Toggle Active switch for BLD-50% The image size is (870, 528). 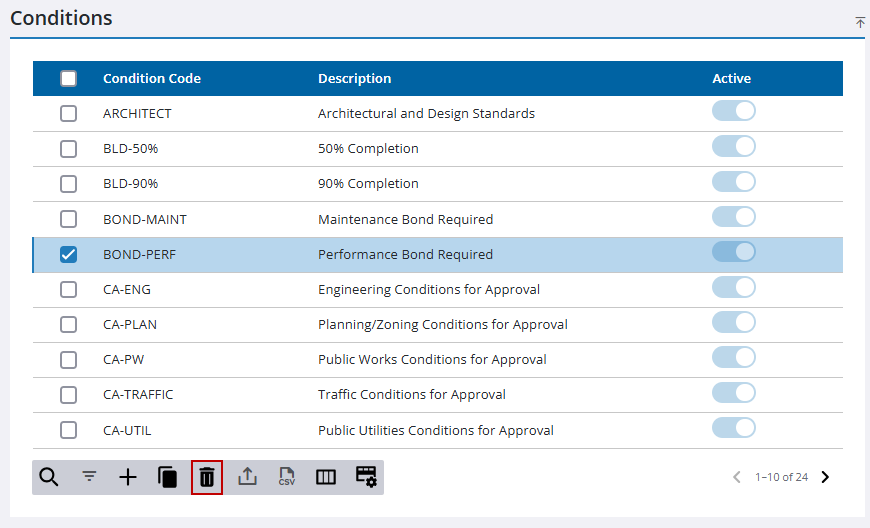pos(733,147)
